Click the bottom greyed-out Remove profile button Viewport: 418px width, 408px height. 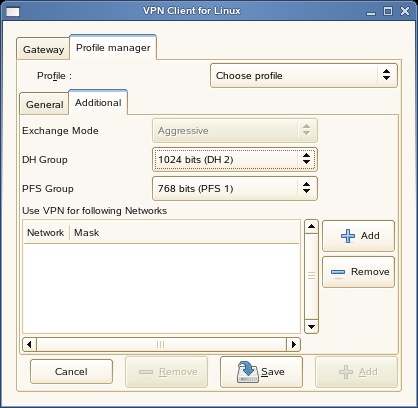tap(166, 372)
